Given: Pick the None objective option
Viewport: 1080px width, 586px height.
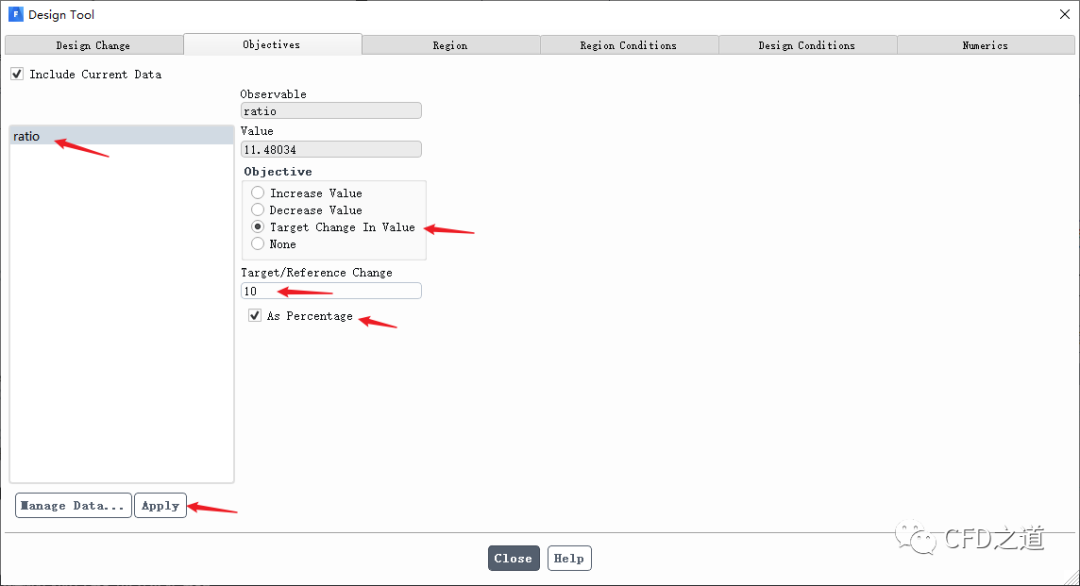Looking at the screenshot, I should coord(258,244).
